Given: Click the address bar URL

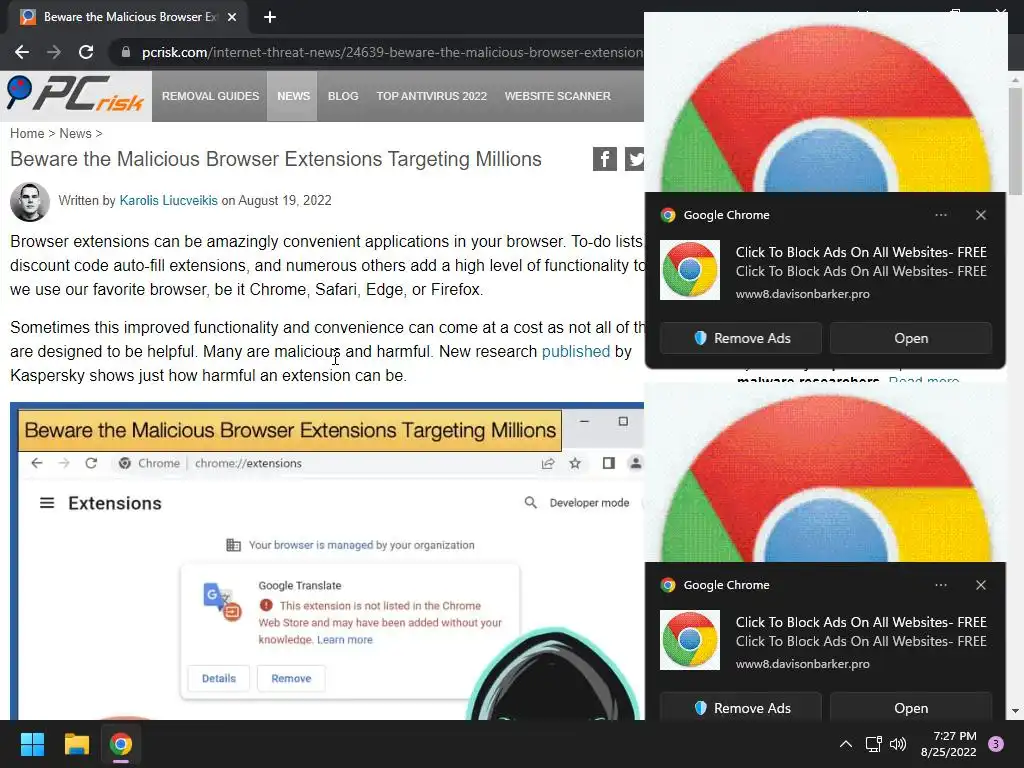Looking at the screenshot, I should (x=392, y=52).
